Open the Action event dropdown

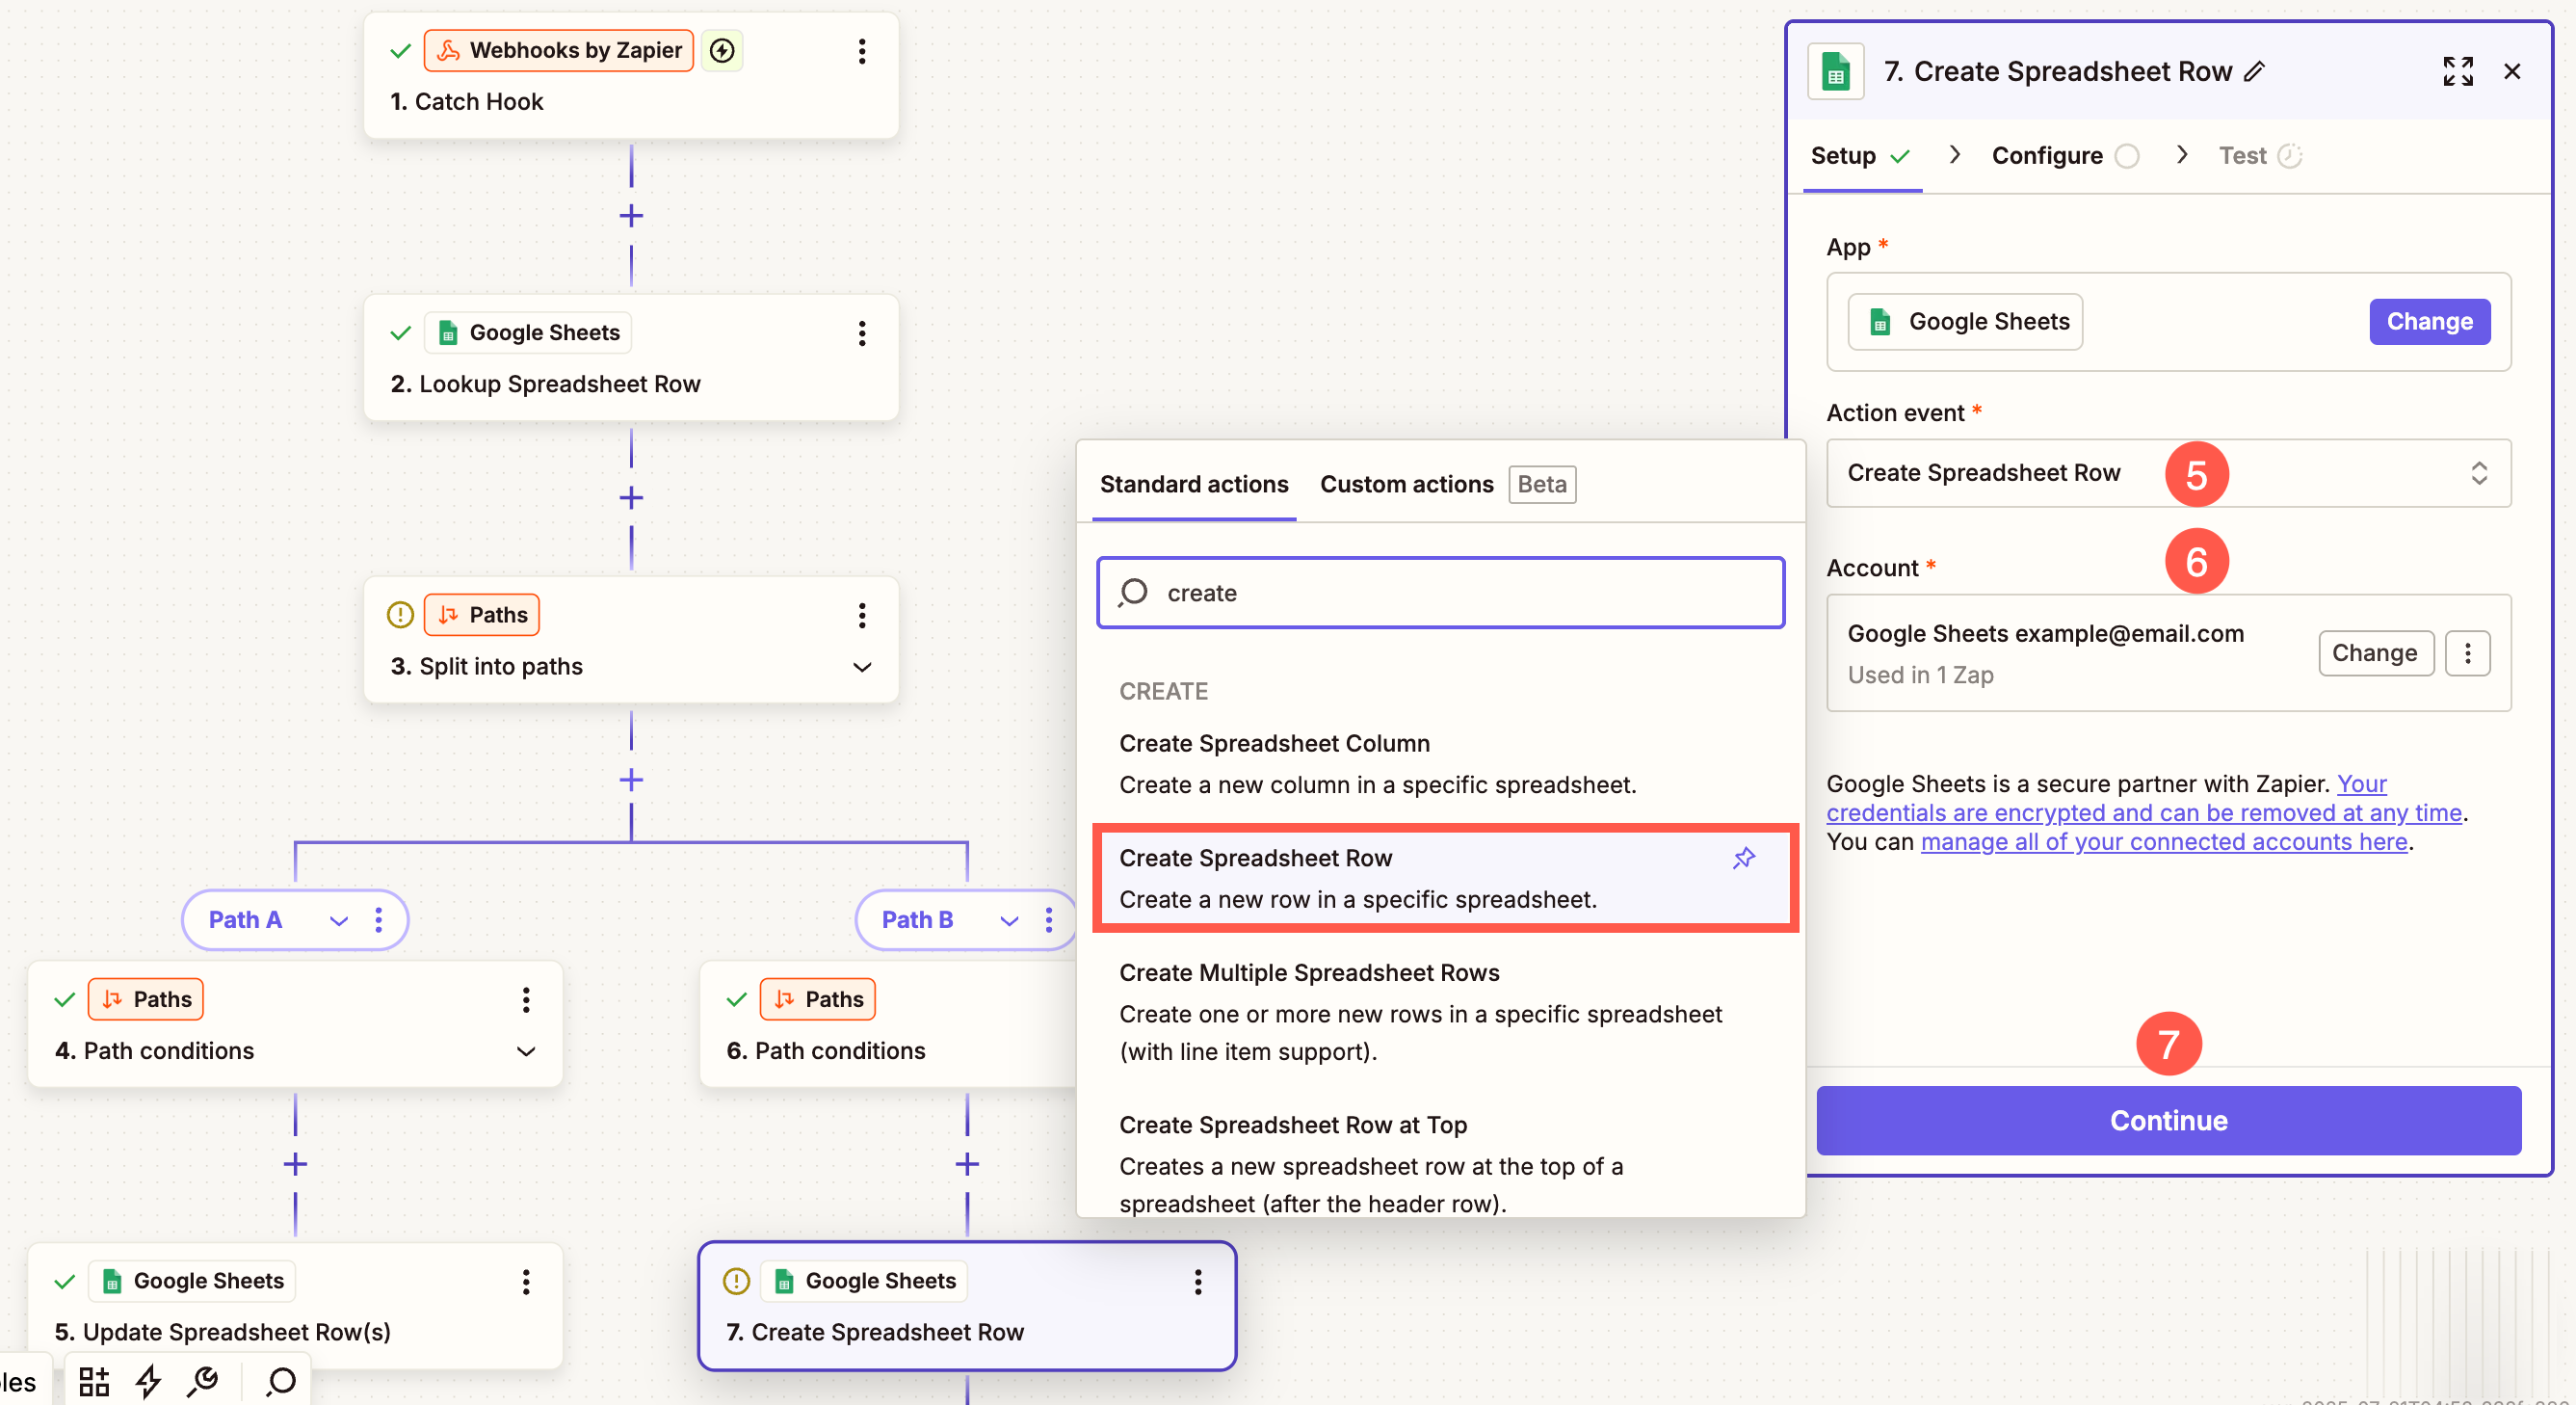[2168, 473]
